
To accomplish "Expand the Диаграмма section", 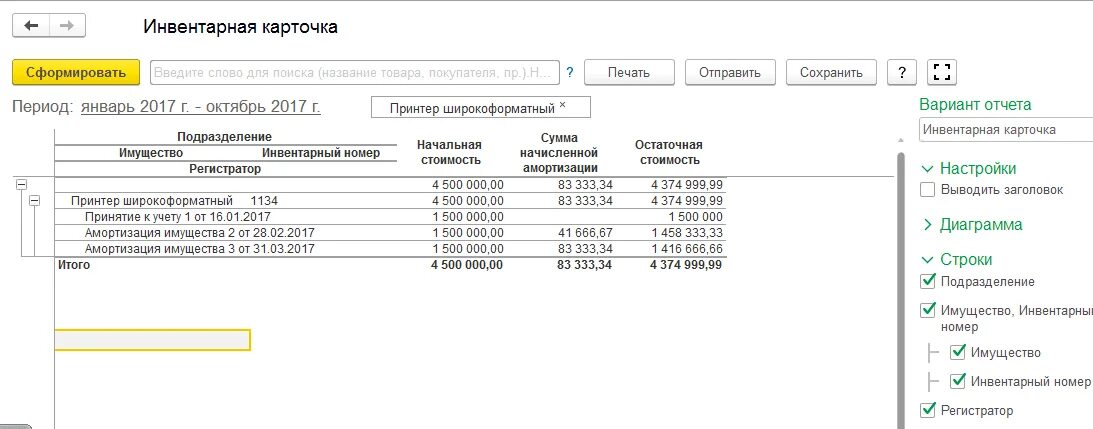I will (x=928, y=225).
